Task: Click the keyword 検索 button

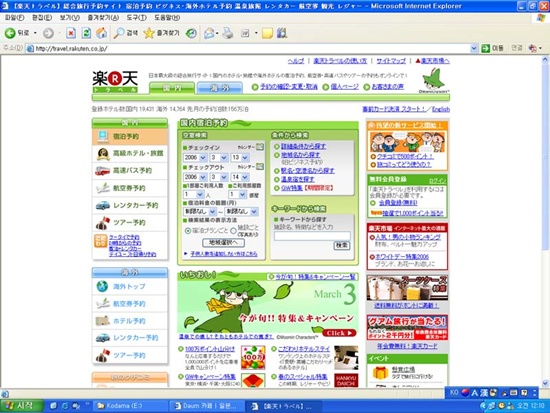Action: [341, 245]
